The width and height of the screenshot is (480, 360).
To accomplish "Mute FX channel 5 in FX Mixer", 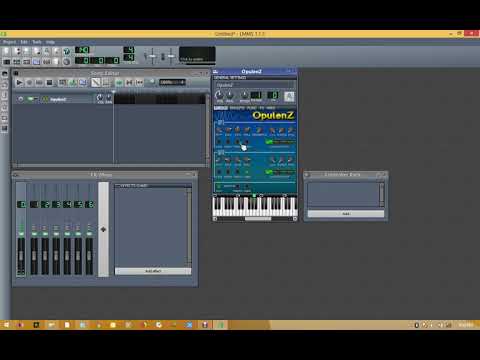I will [78, 234].
